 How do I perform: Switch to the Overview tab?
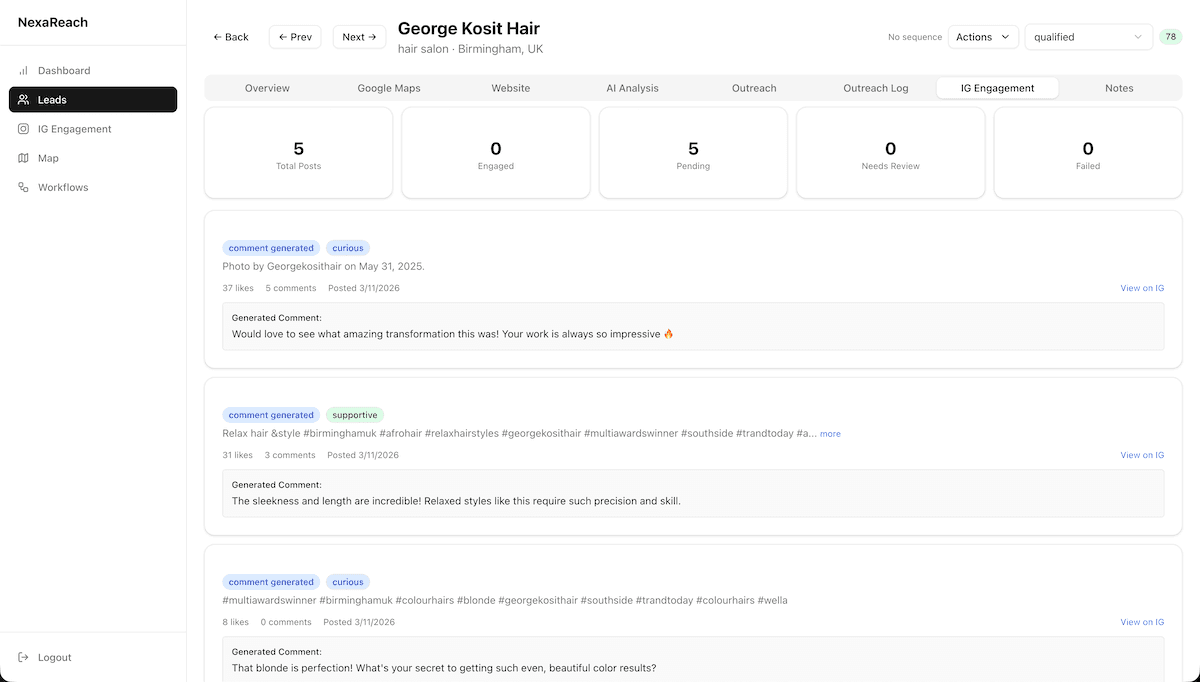click(x=267, y=88)
